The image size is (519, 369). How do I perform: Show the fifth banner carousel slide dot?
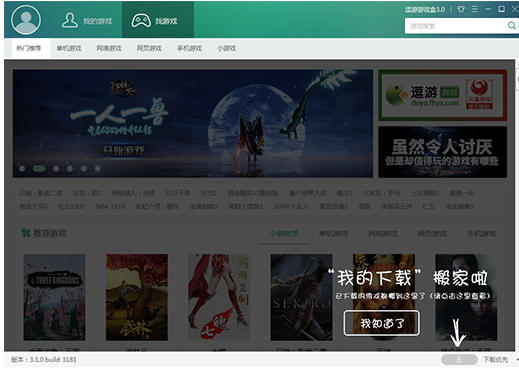pyautogui.click(x=84, y=169)
